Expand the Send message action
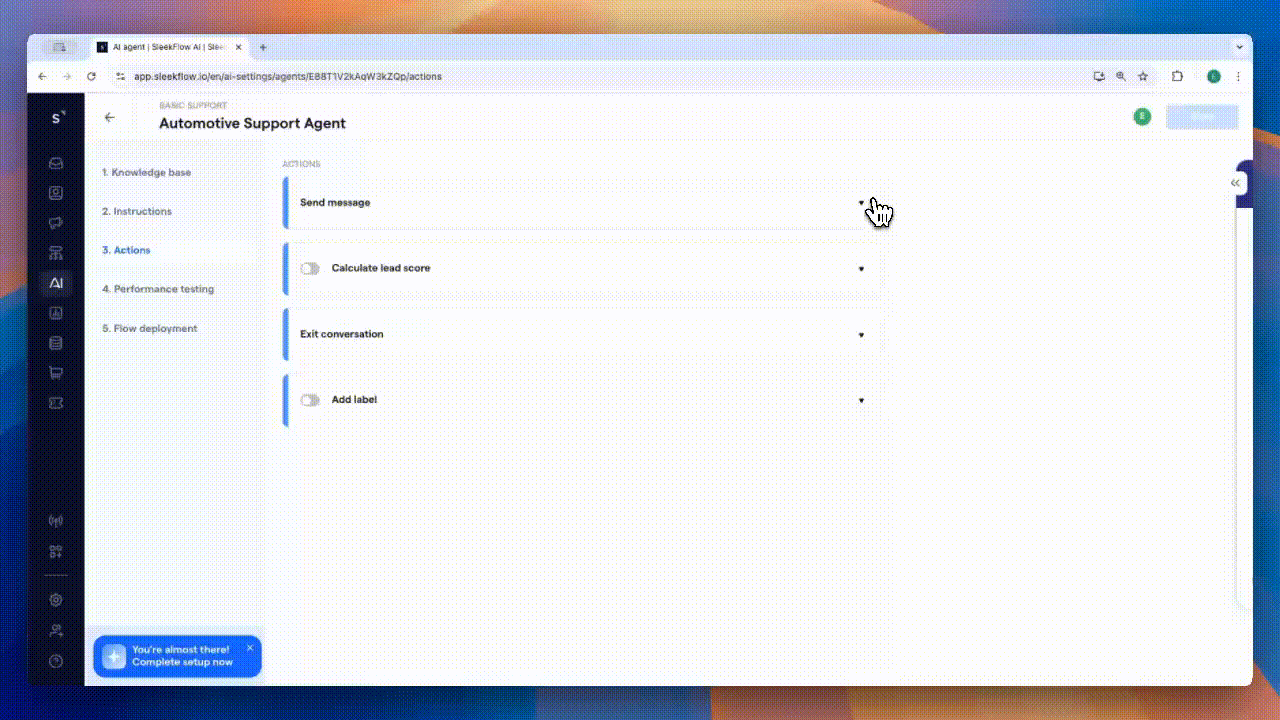The image size is (1280, 720). [861, 203]
